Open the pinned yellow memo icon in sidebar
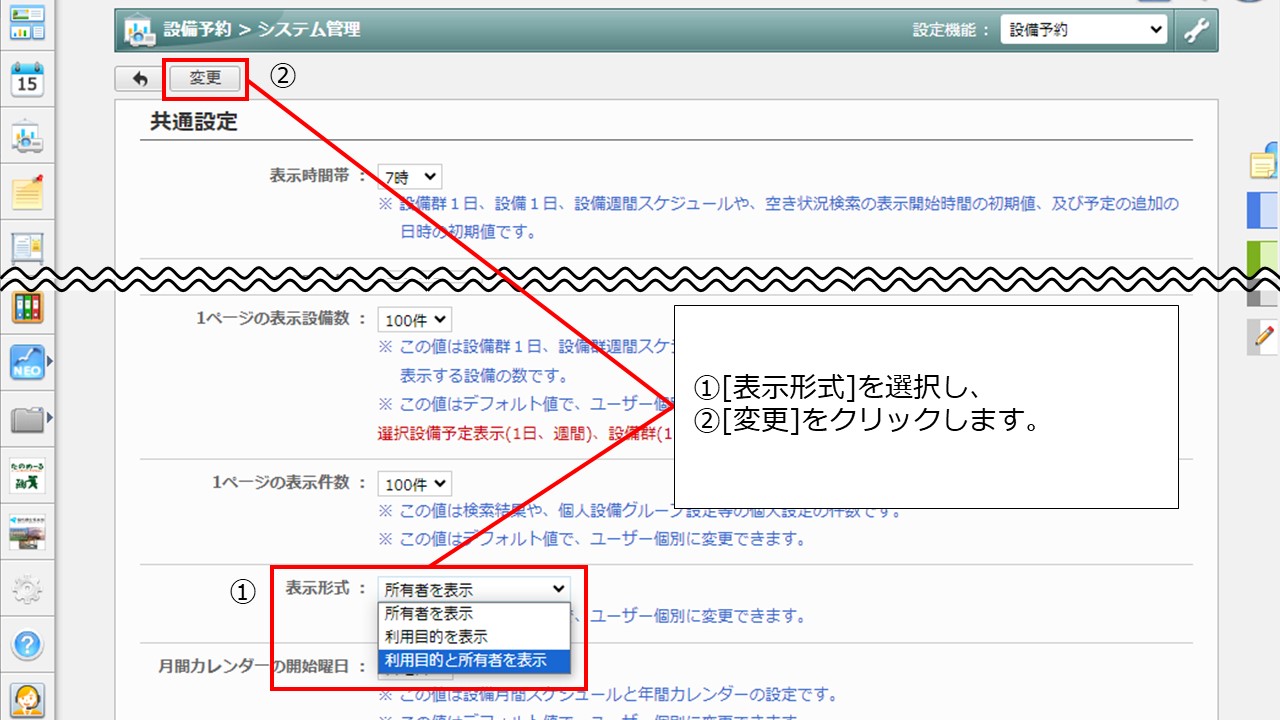The width and height of the screenshot is (1280, 720). point(27,192)
